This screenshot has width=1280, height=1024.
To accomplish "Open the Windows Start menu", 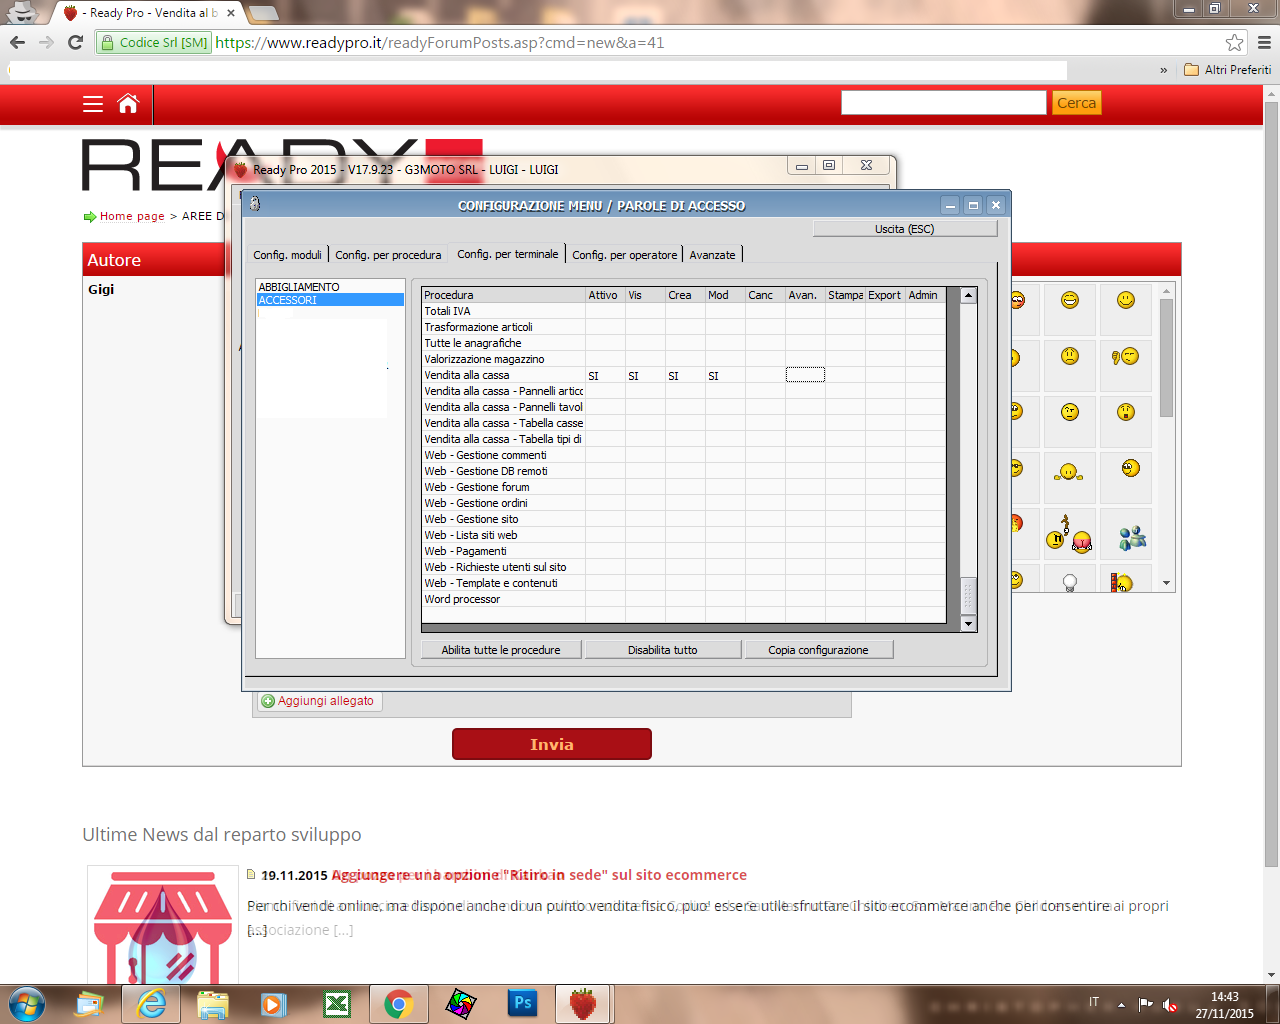I will click(26, 1004).
